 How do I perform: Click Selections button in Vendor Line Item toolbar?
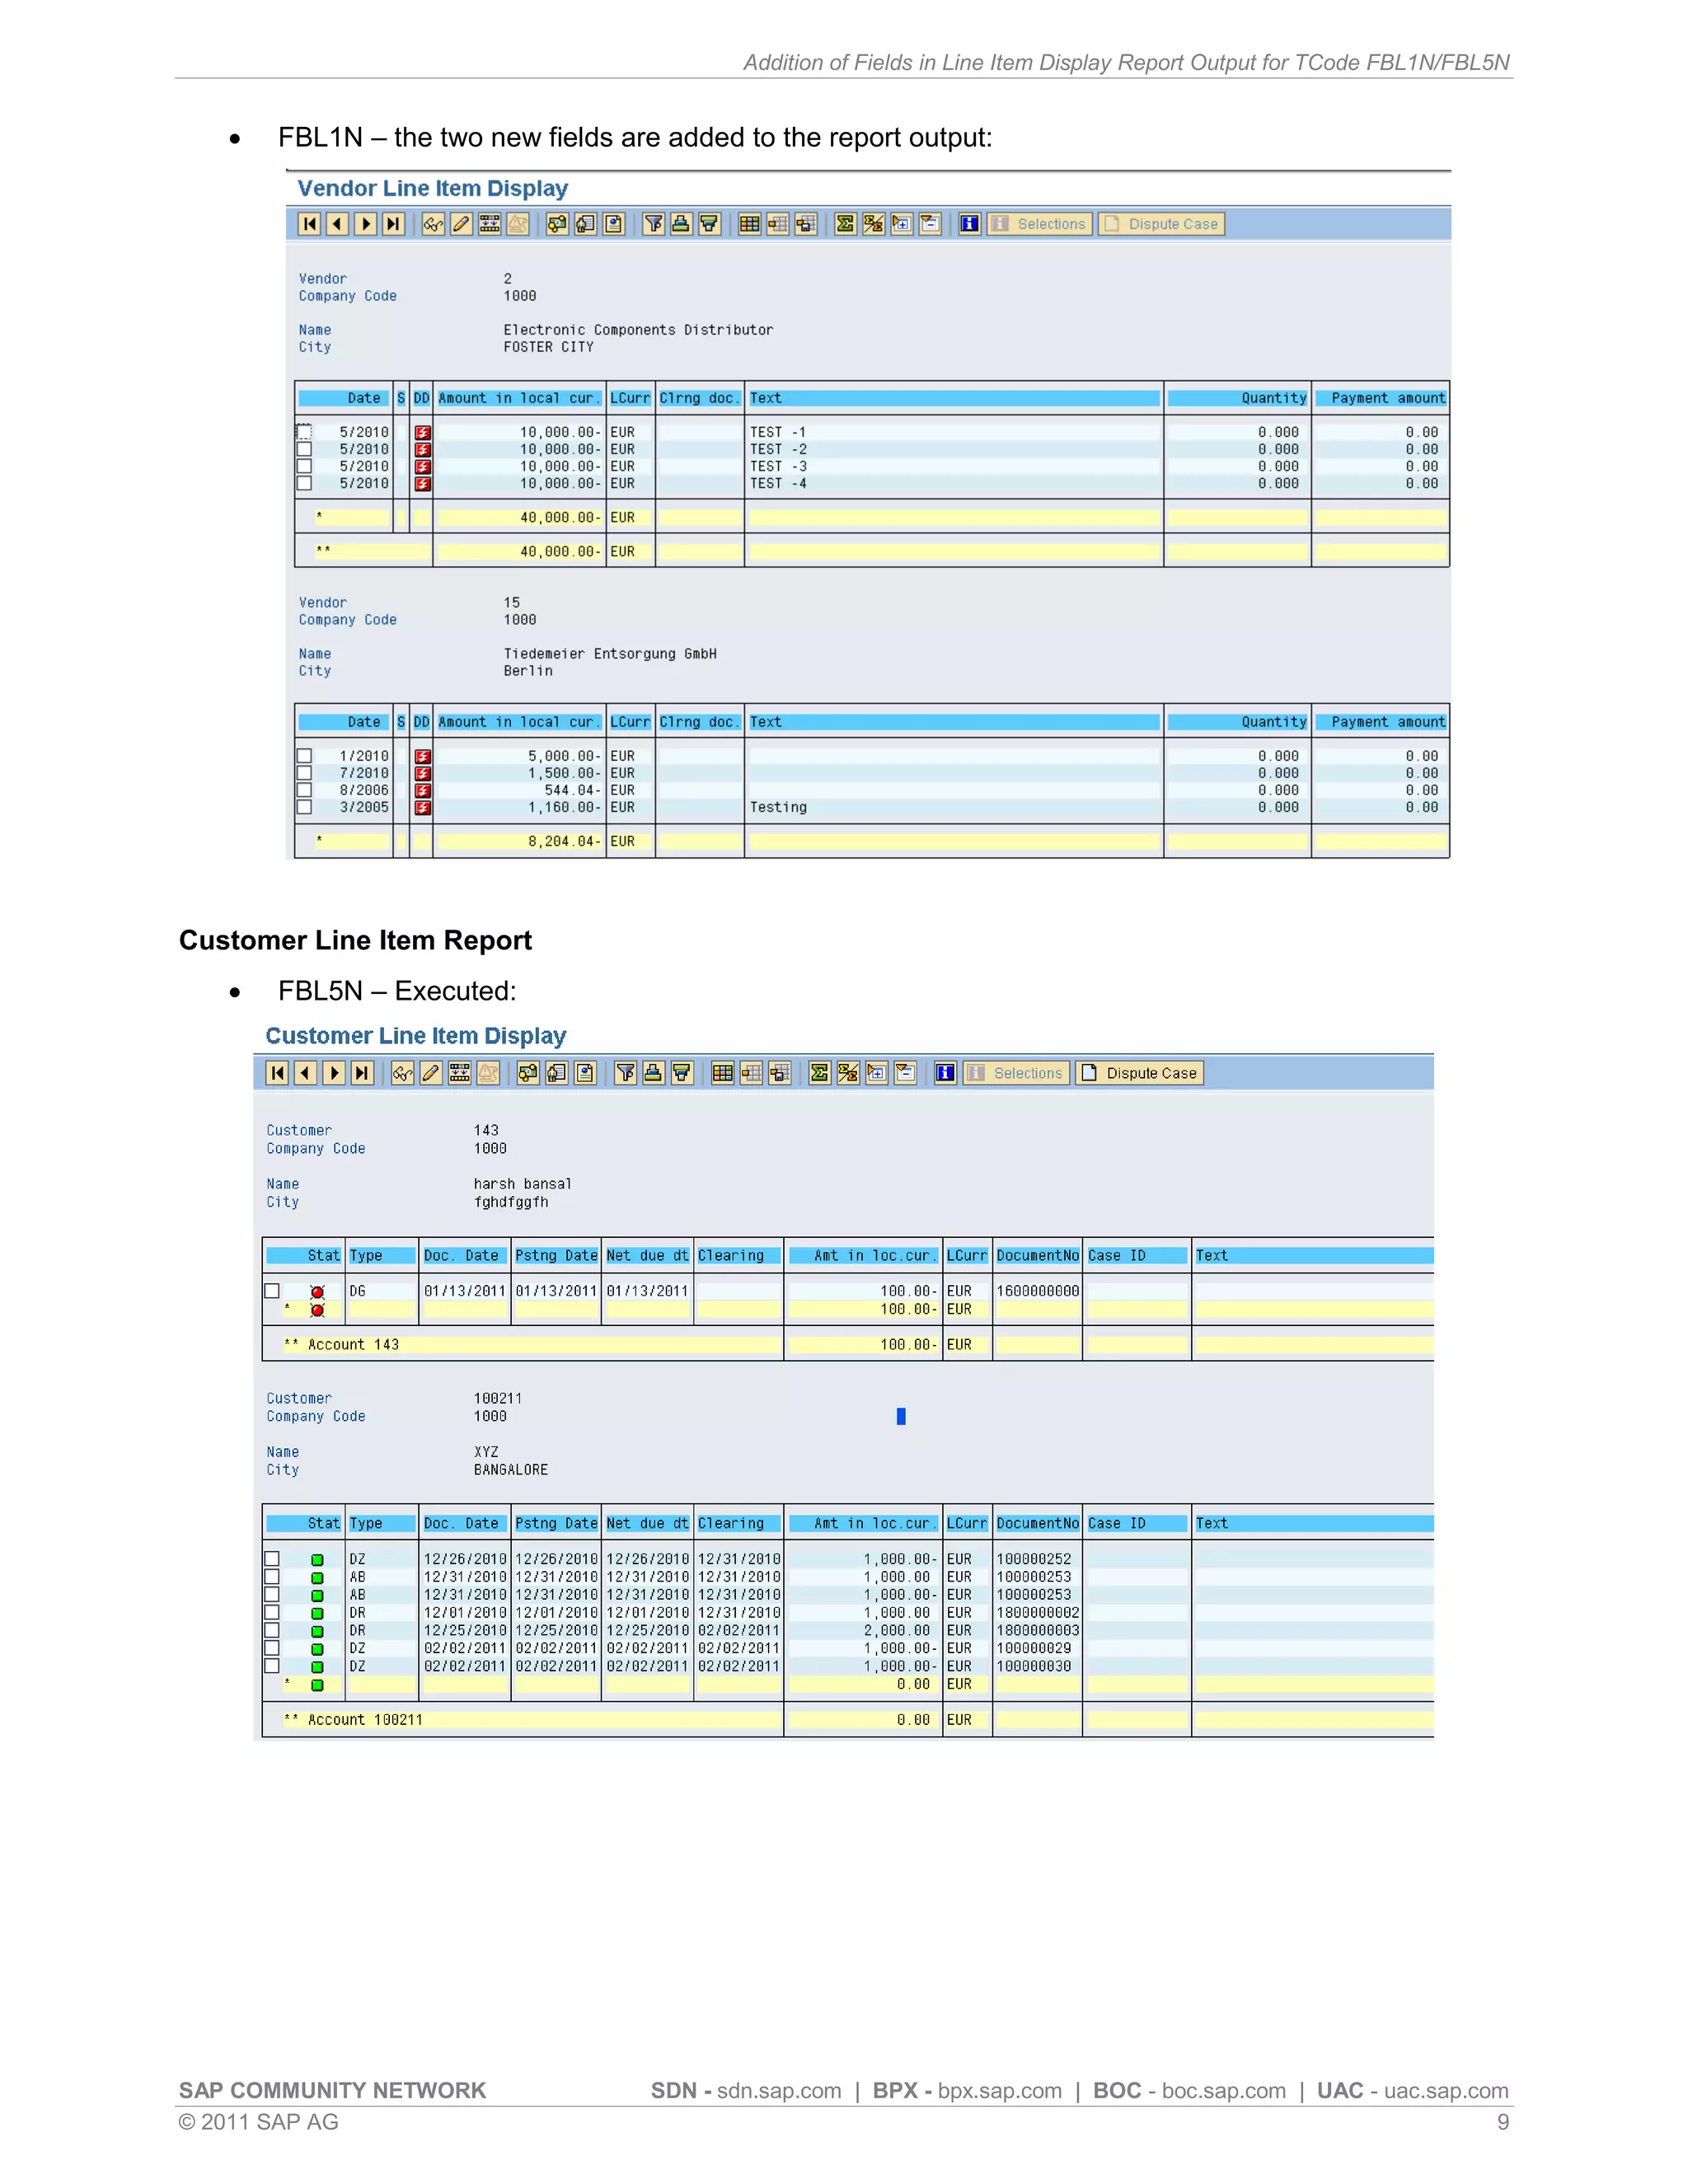coord(1039,224)
